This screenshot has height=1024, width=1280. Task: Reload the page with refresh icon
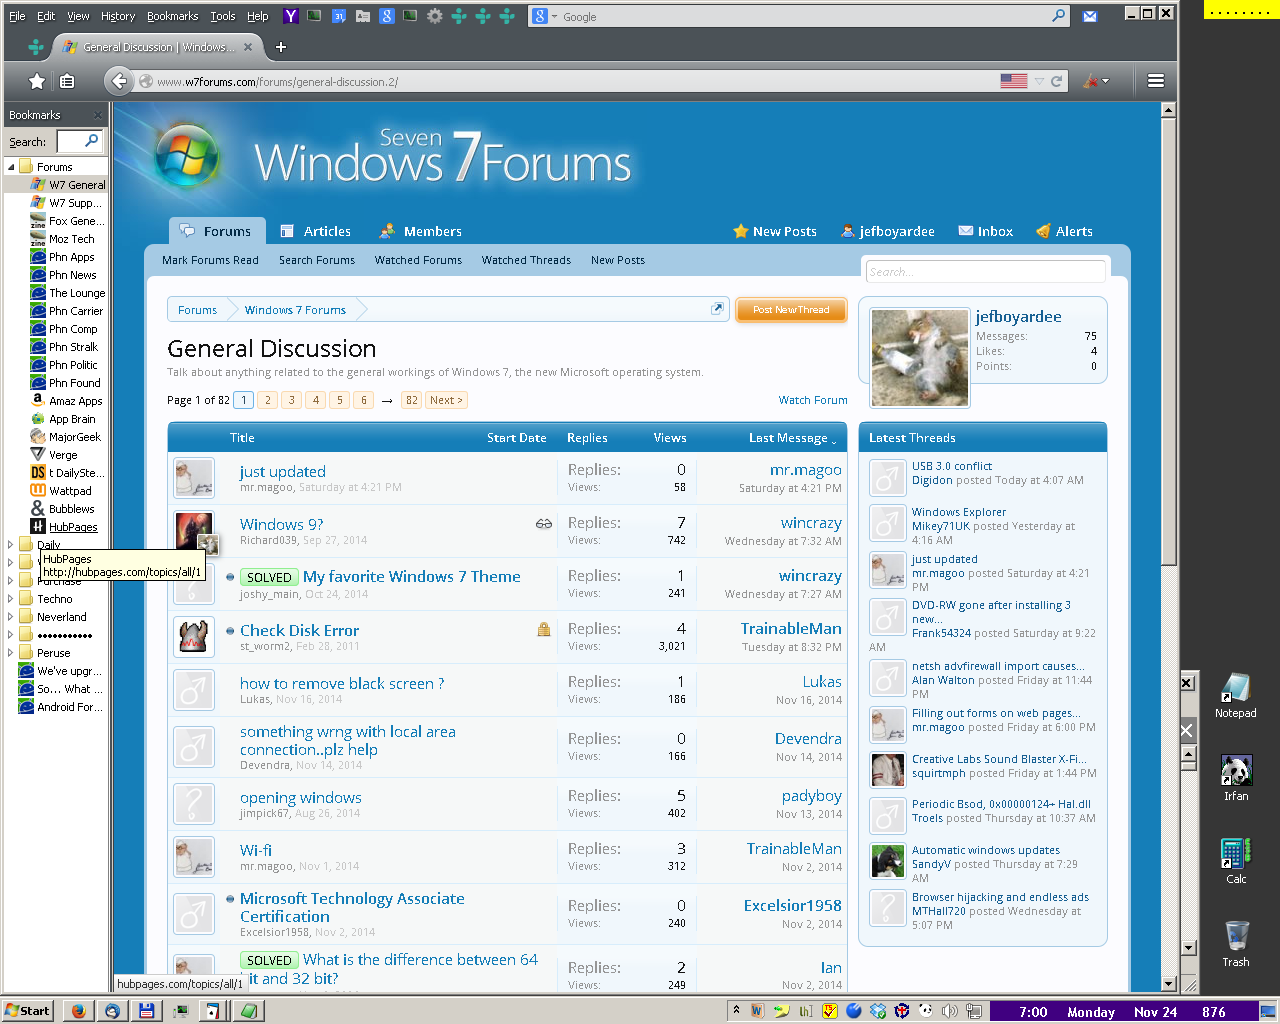[1056, 81]
